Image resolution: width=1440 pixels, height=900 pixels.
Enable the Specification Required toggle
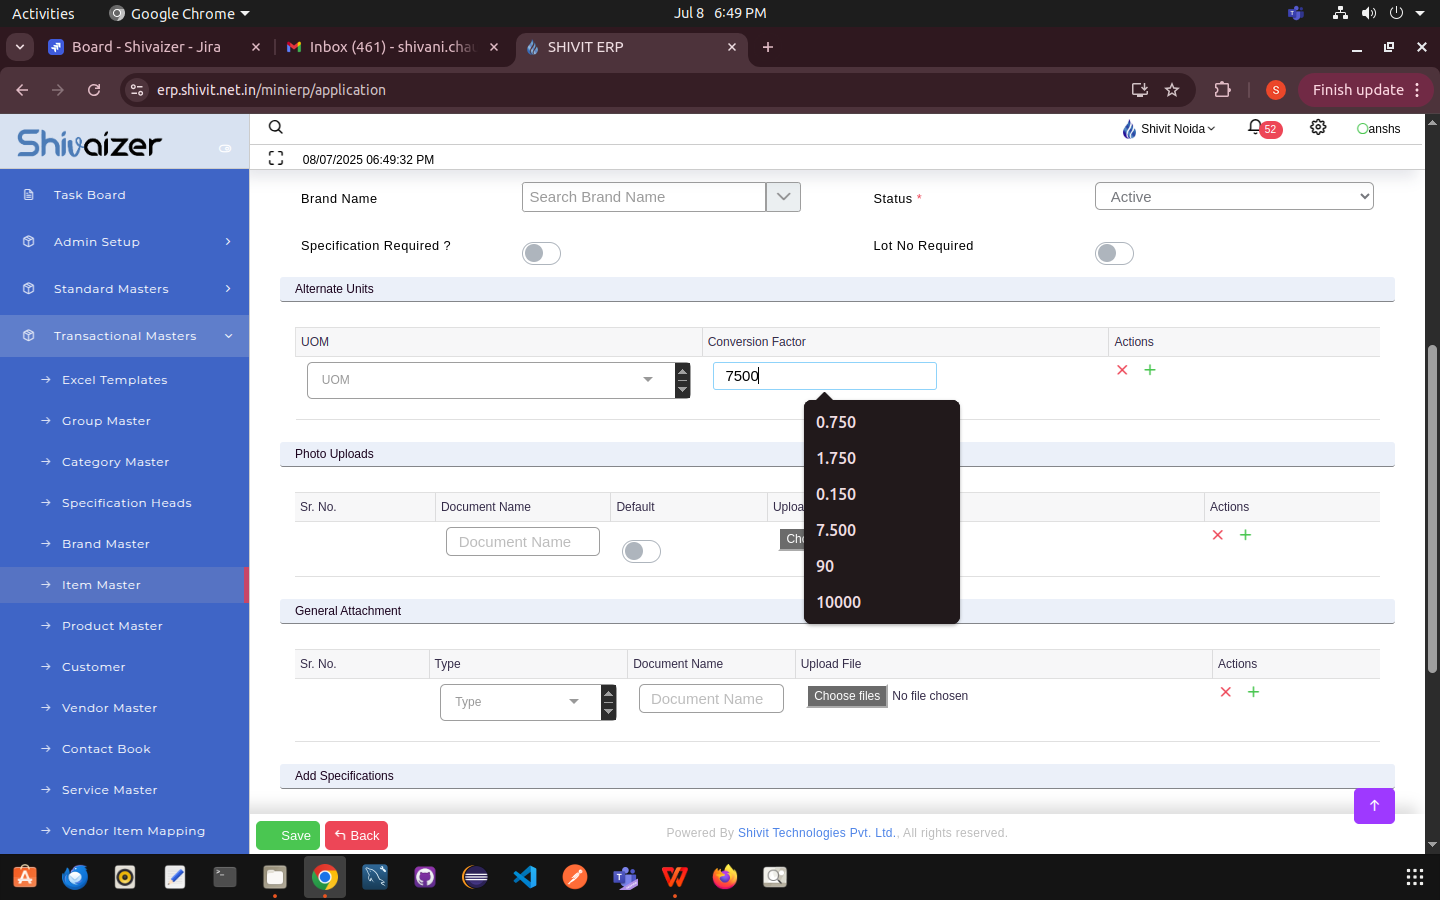[541, 254]
